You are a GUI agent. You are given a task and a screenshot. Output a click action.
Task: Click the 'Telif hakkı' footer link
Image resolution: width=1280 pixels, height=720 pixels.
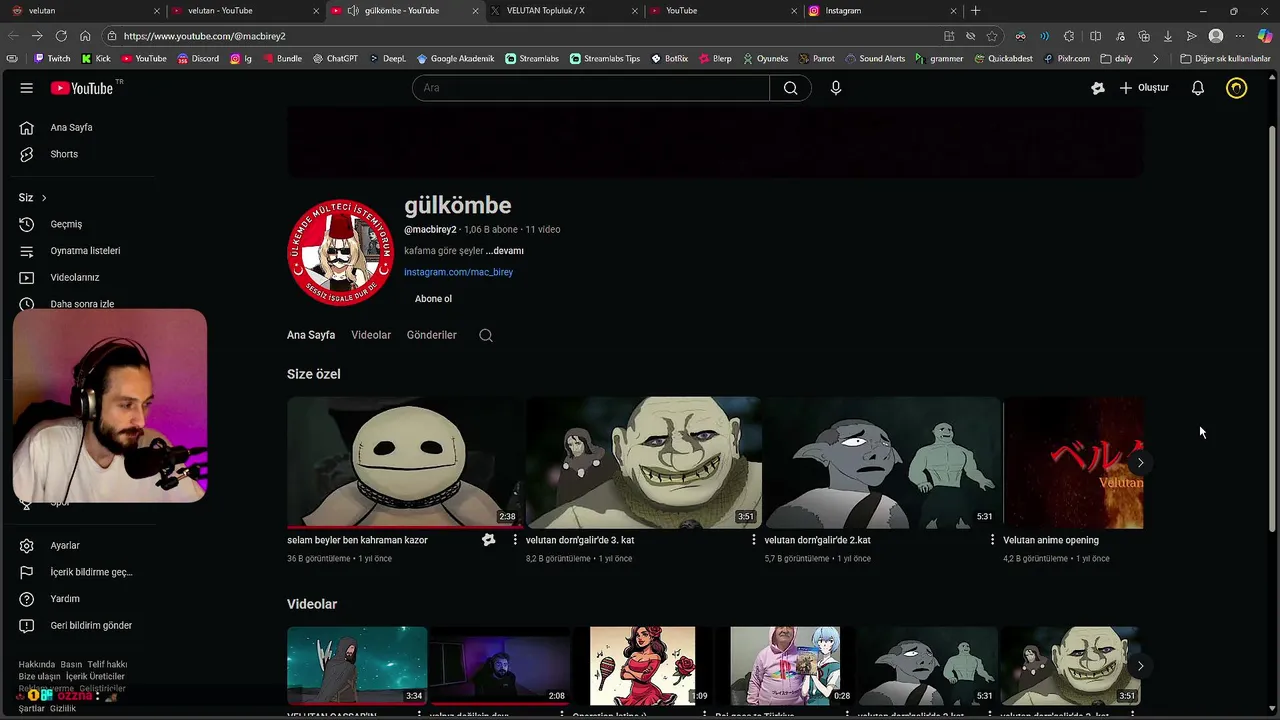tap(107, 664)
